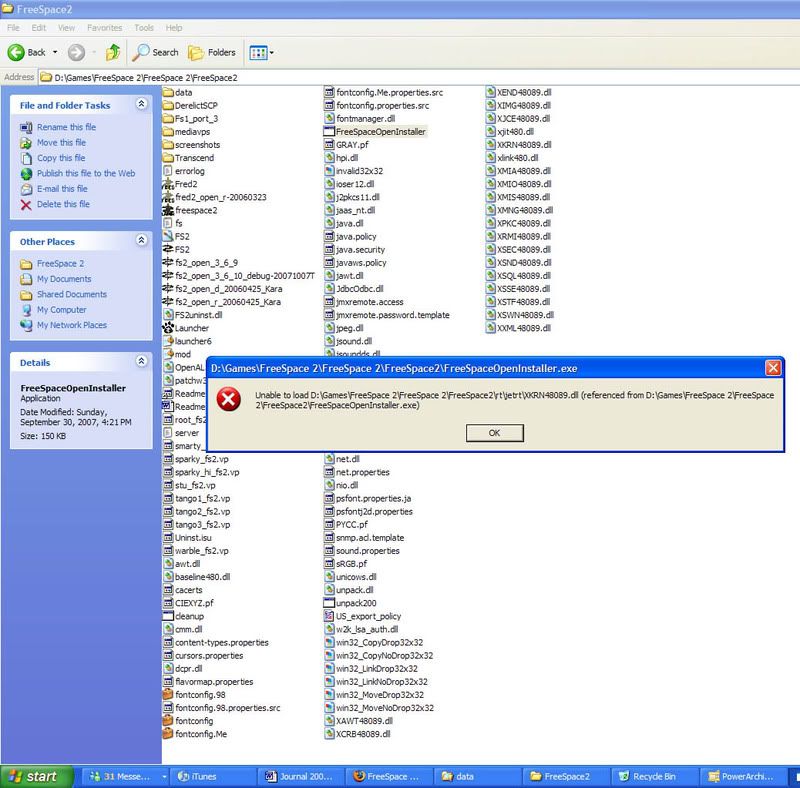Click Delete this file link
Viewport: 800px width, 788px height.
(63, 204)
